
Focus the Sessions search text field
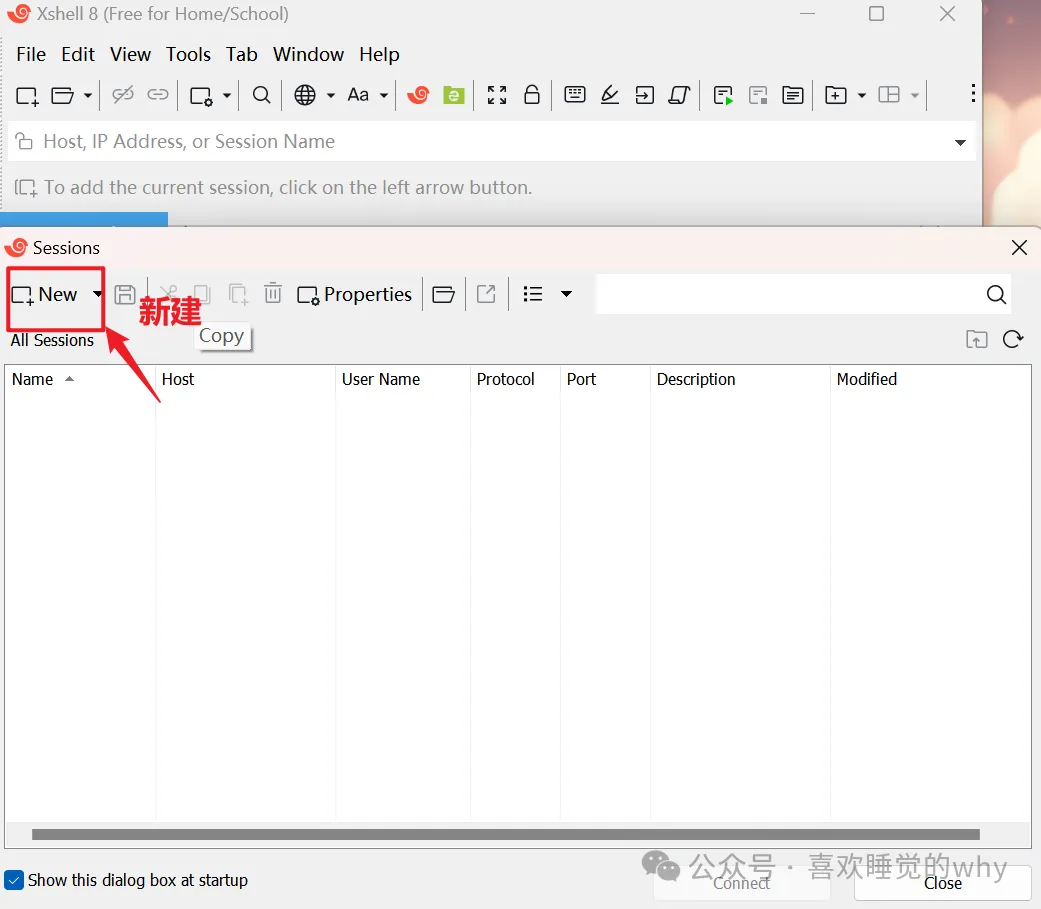789,294
